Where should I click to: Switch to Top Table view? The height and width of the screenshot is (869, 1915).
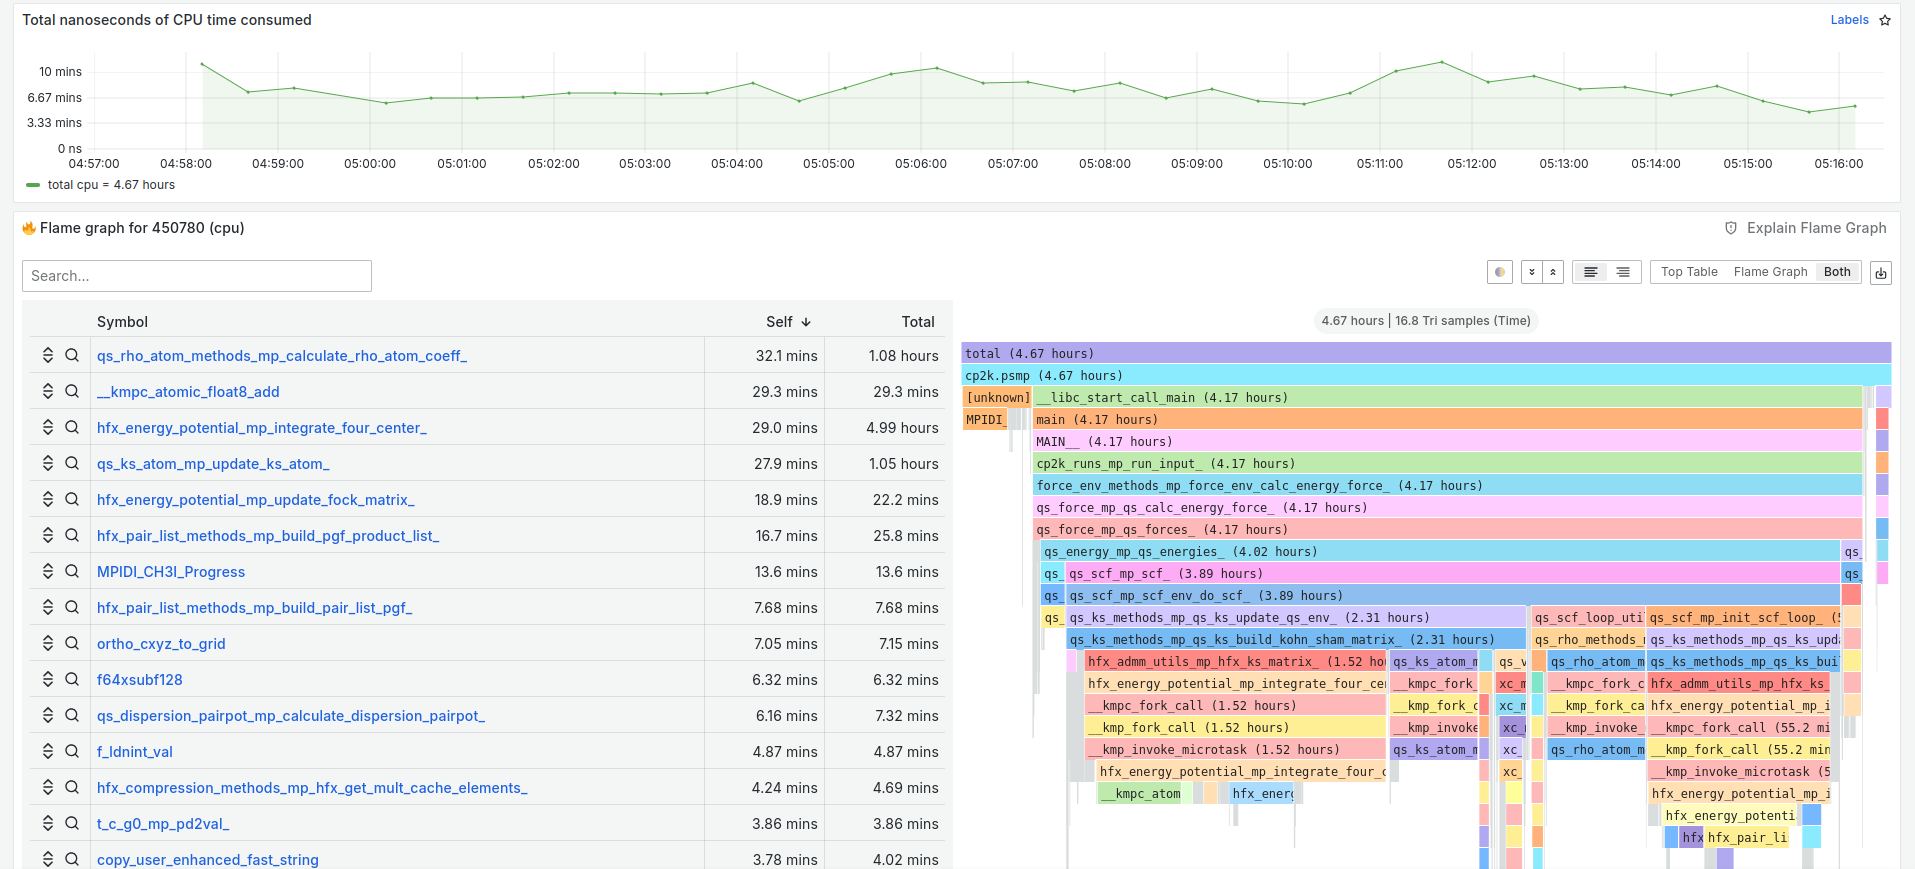[x=1689, y=272]
